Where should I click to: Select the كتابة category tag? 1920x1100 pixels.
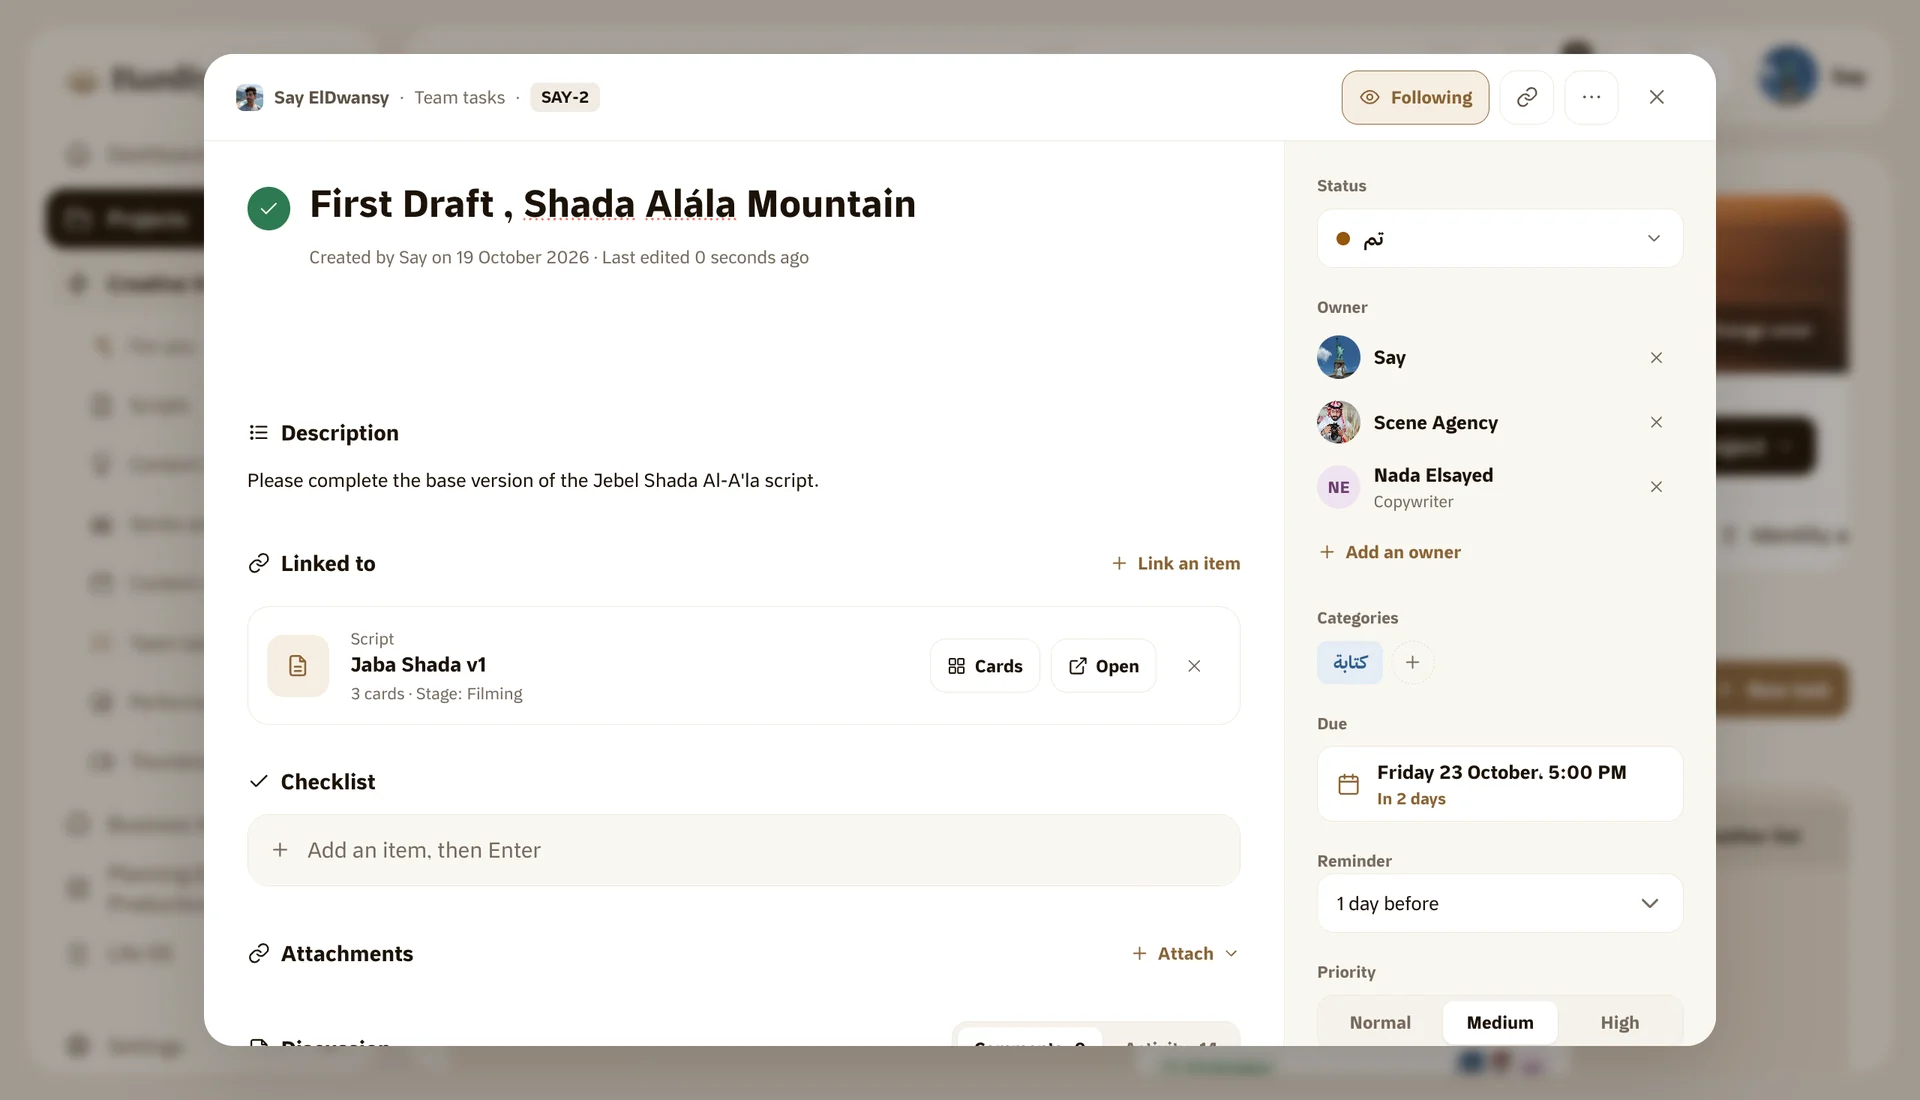point(1350,662)
